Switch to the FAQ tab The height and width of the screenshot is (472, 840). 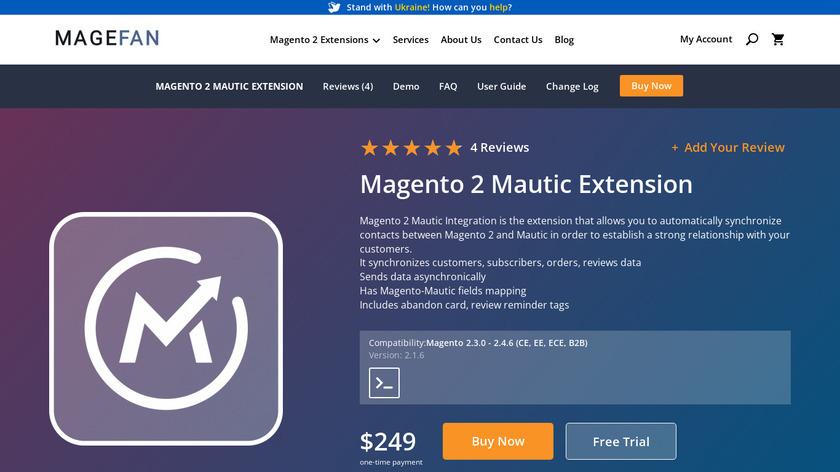point(448,86)
